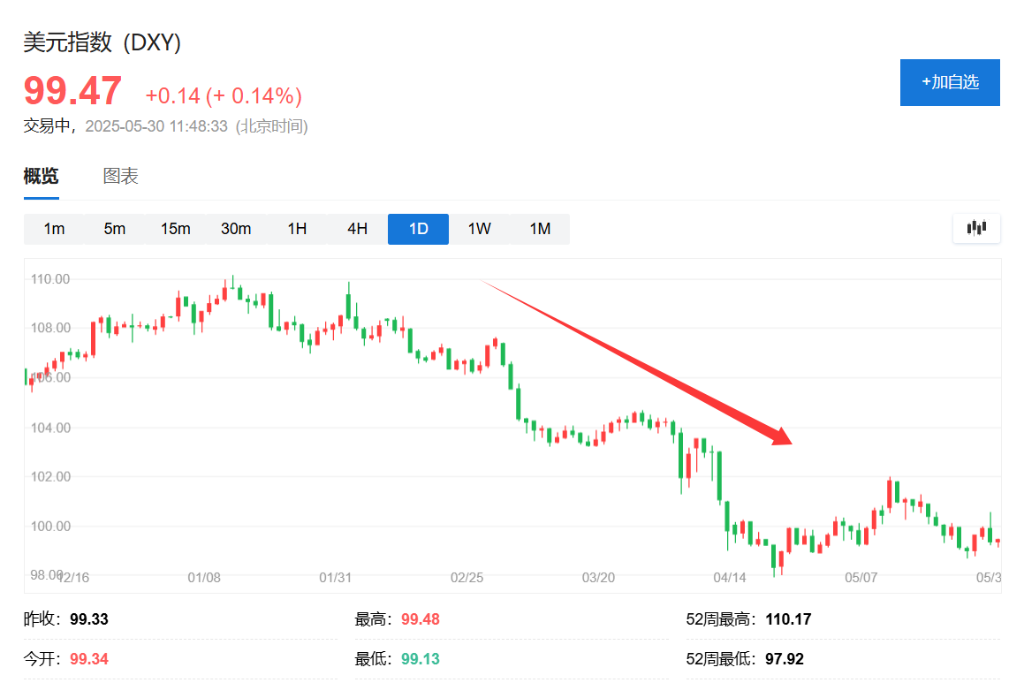Click the +加自选 watchlist button
The image size is (1024, 690).
tap(949, 82)
